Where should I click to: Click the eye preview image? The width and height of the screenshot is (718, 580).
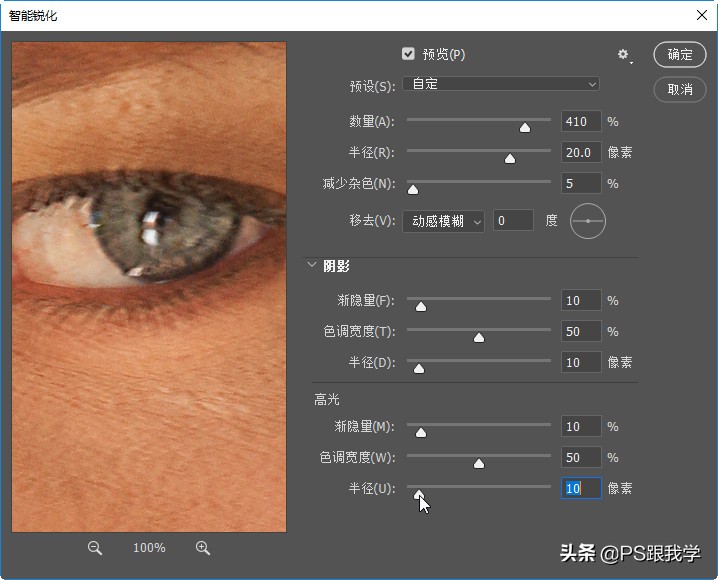149,287
